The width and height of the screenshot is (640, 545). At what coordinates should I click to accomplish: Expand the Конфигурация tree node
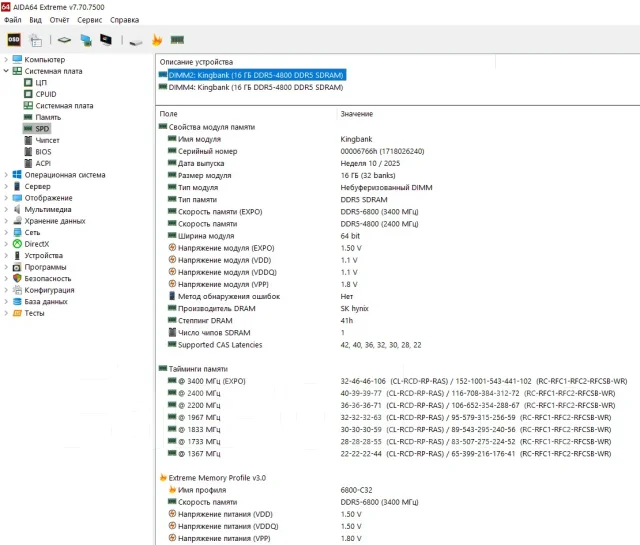(6, 290)
